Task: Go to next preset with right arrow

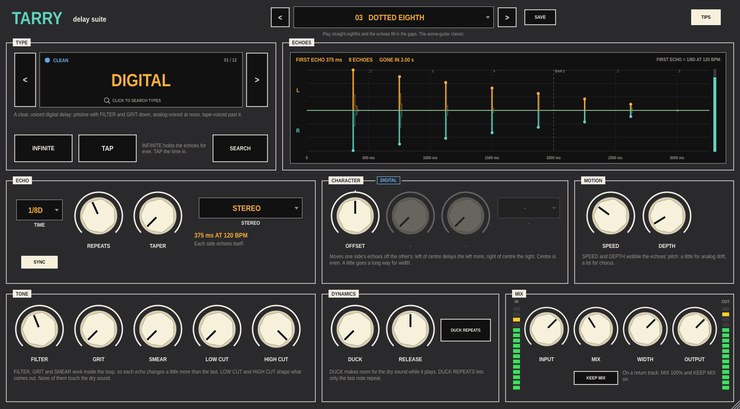Action: [507, 17]
